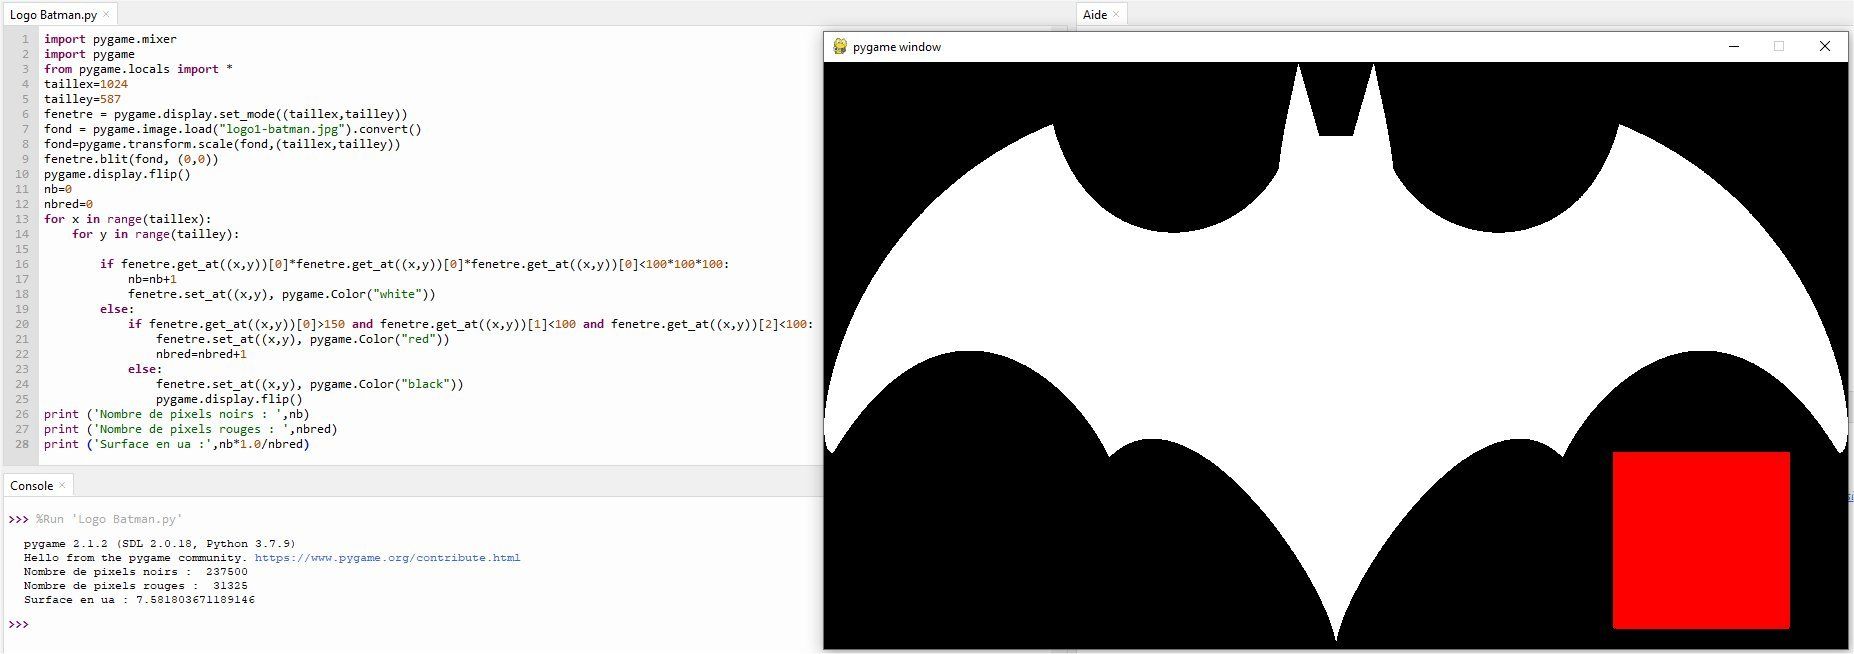Viewport: 1854px width, 654px height.
Task: Click the set_at line with Color("white")
Action: [282, 294]
